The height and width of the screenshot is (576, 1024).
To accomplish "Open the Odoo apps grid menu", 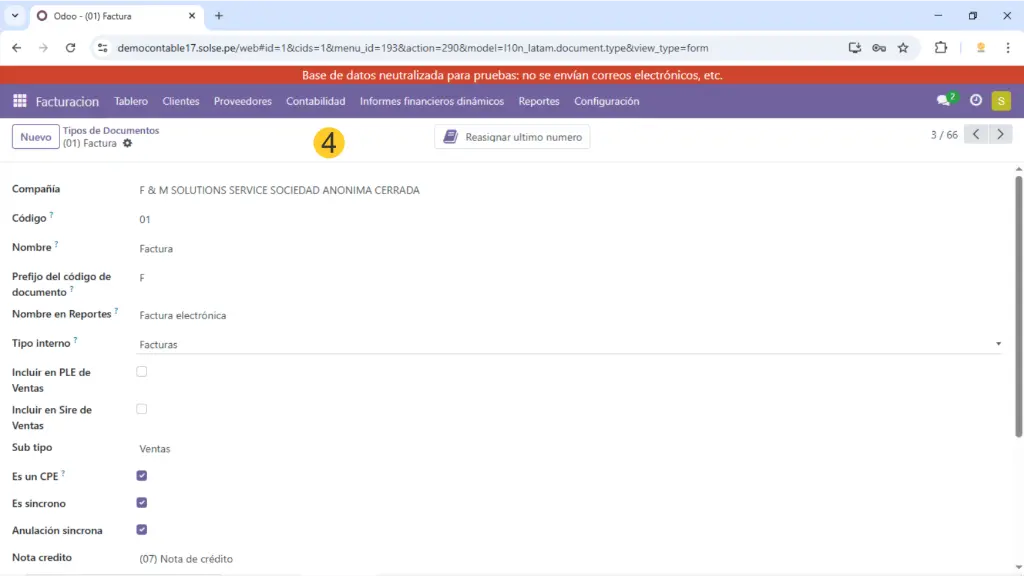I will tap(19, 101).
